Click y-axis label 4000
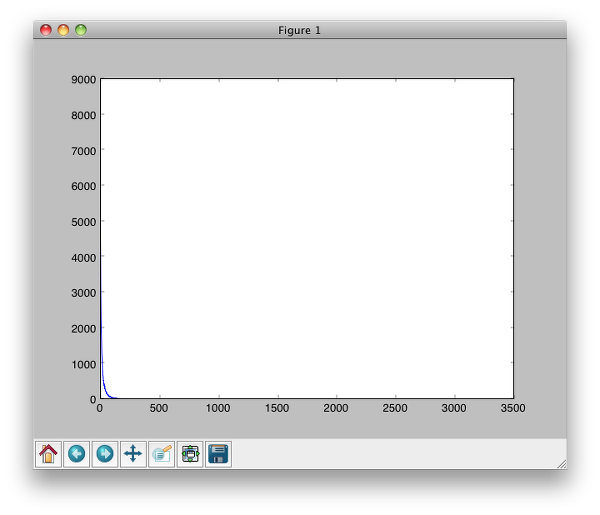This screenshot has height=515, width=600. (x=83, y=258)
